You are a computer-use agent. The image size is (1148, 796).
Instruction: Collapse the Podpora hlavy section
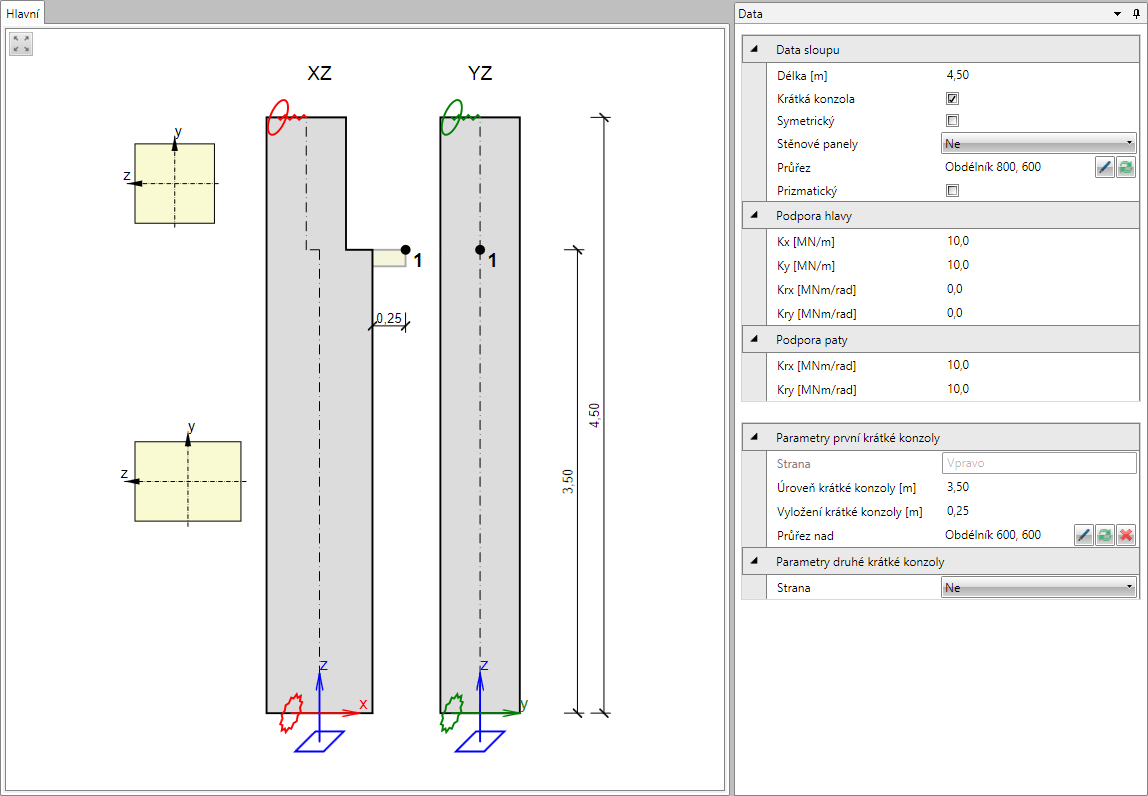pos(754,215)
